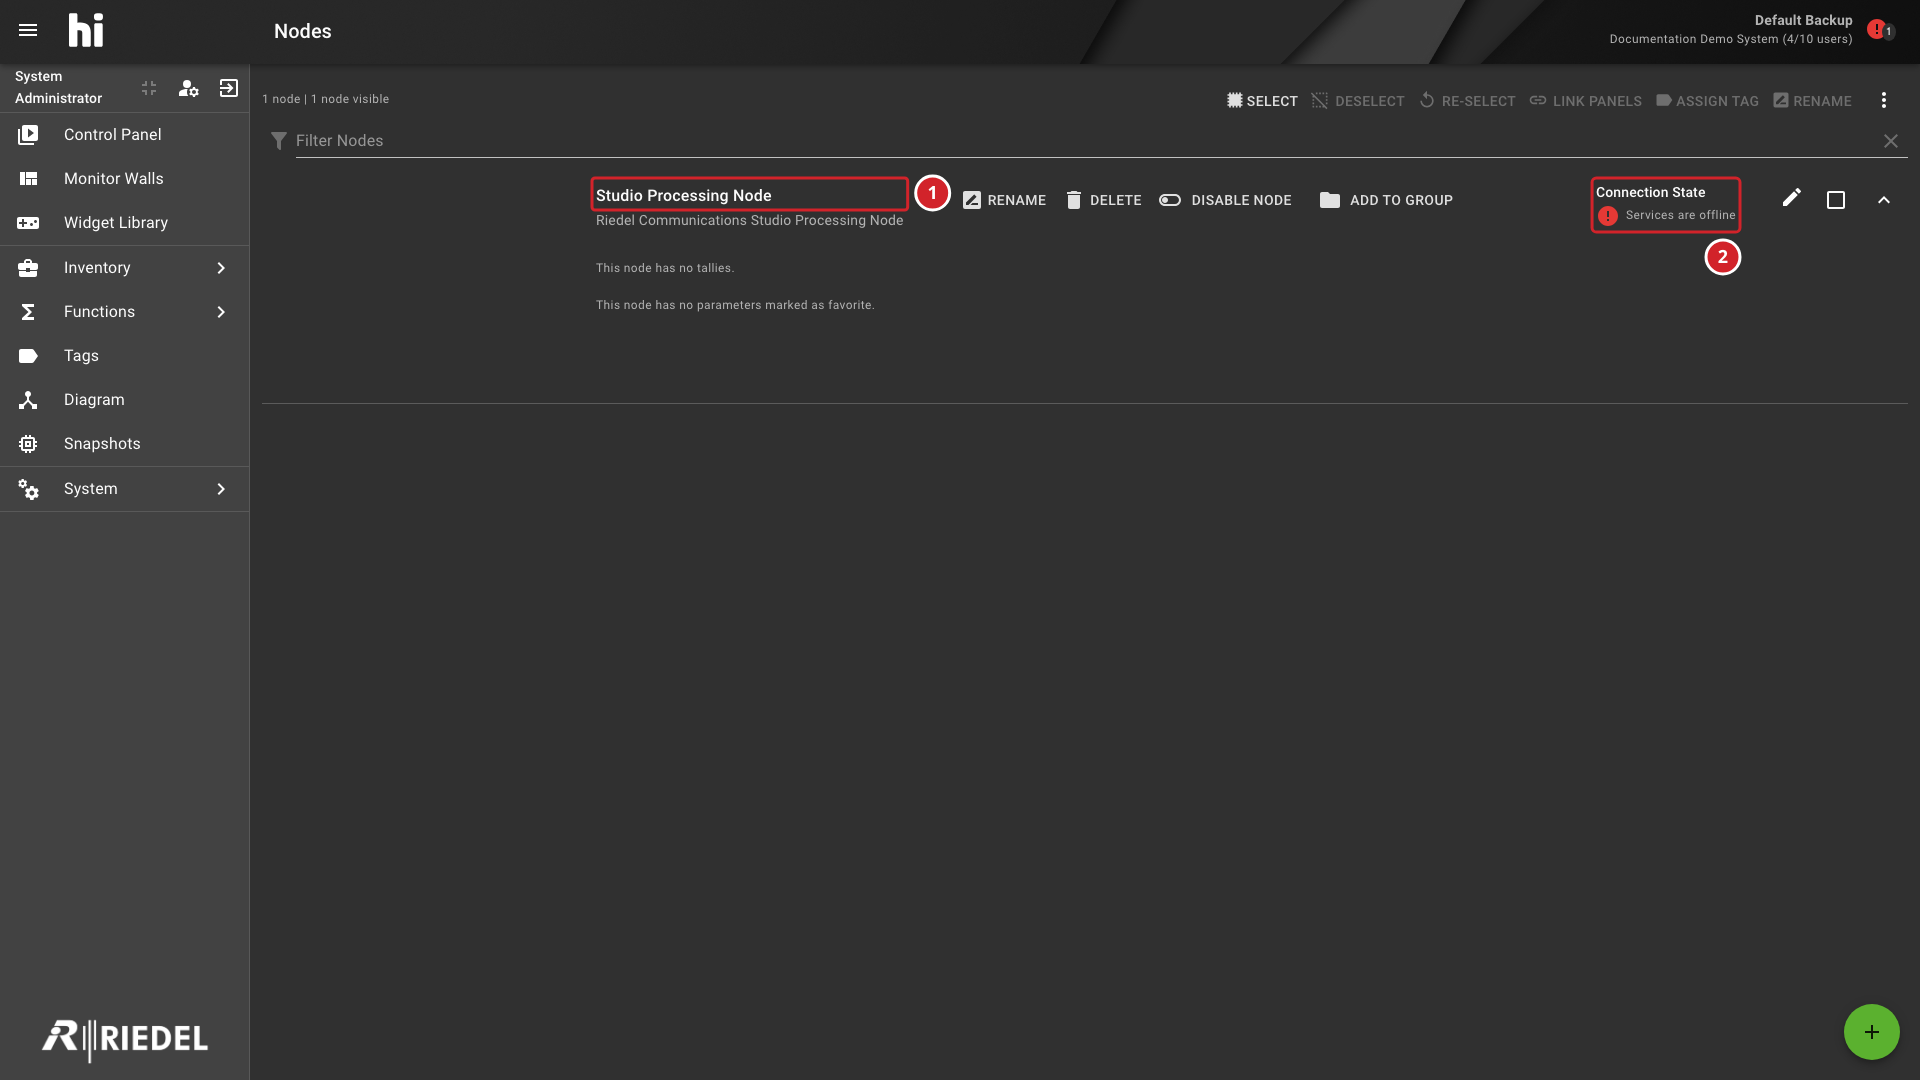The image size is (1920, 1080).
Task: Toggle Disable Node switch
Action: (1225, 200)
